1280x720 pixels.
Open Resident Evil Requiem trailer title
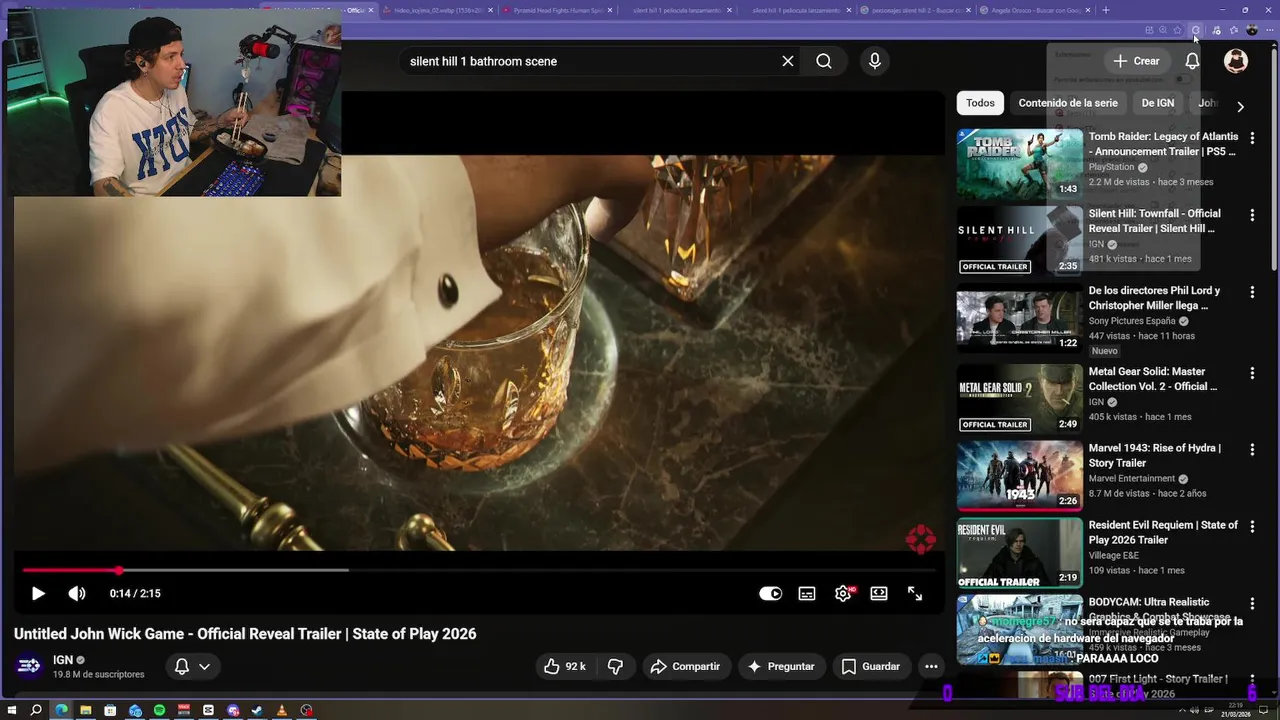[1163, 532]
